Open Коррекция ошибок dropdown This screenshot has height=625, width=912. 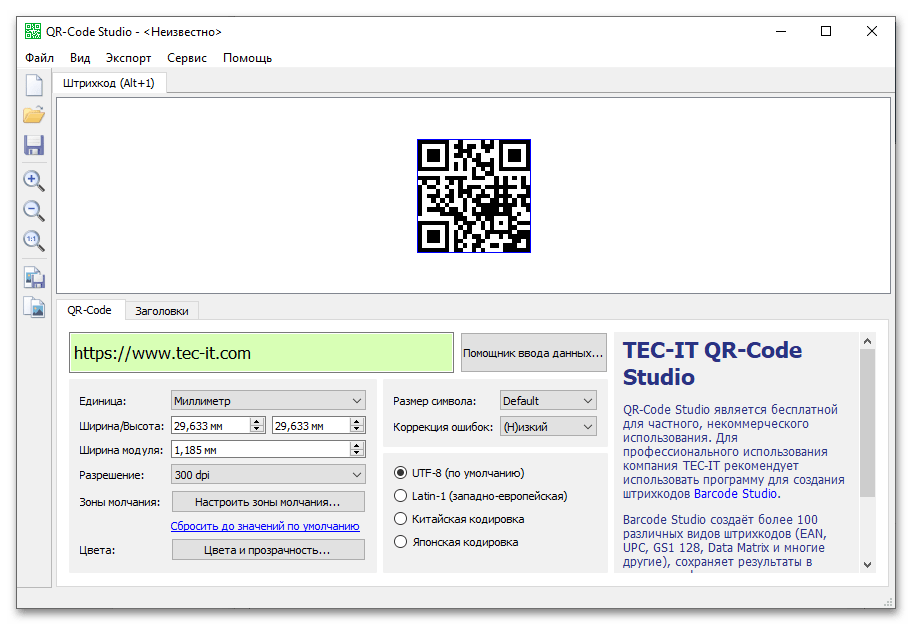[x=548, y=427]
